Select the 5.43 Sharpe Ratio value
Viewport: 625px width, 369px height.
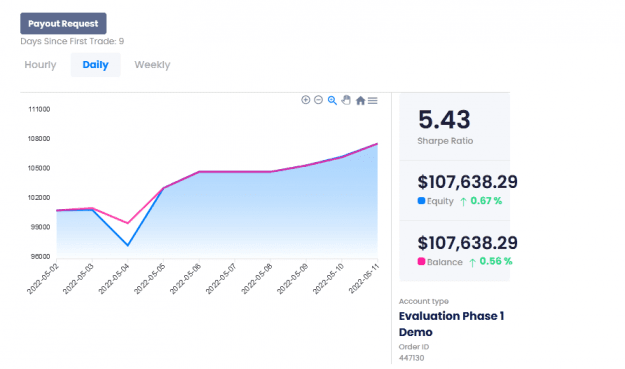(444, 120)
